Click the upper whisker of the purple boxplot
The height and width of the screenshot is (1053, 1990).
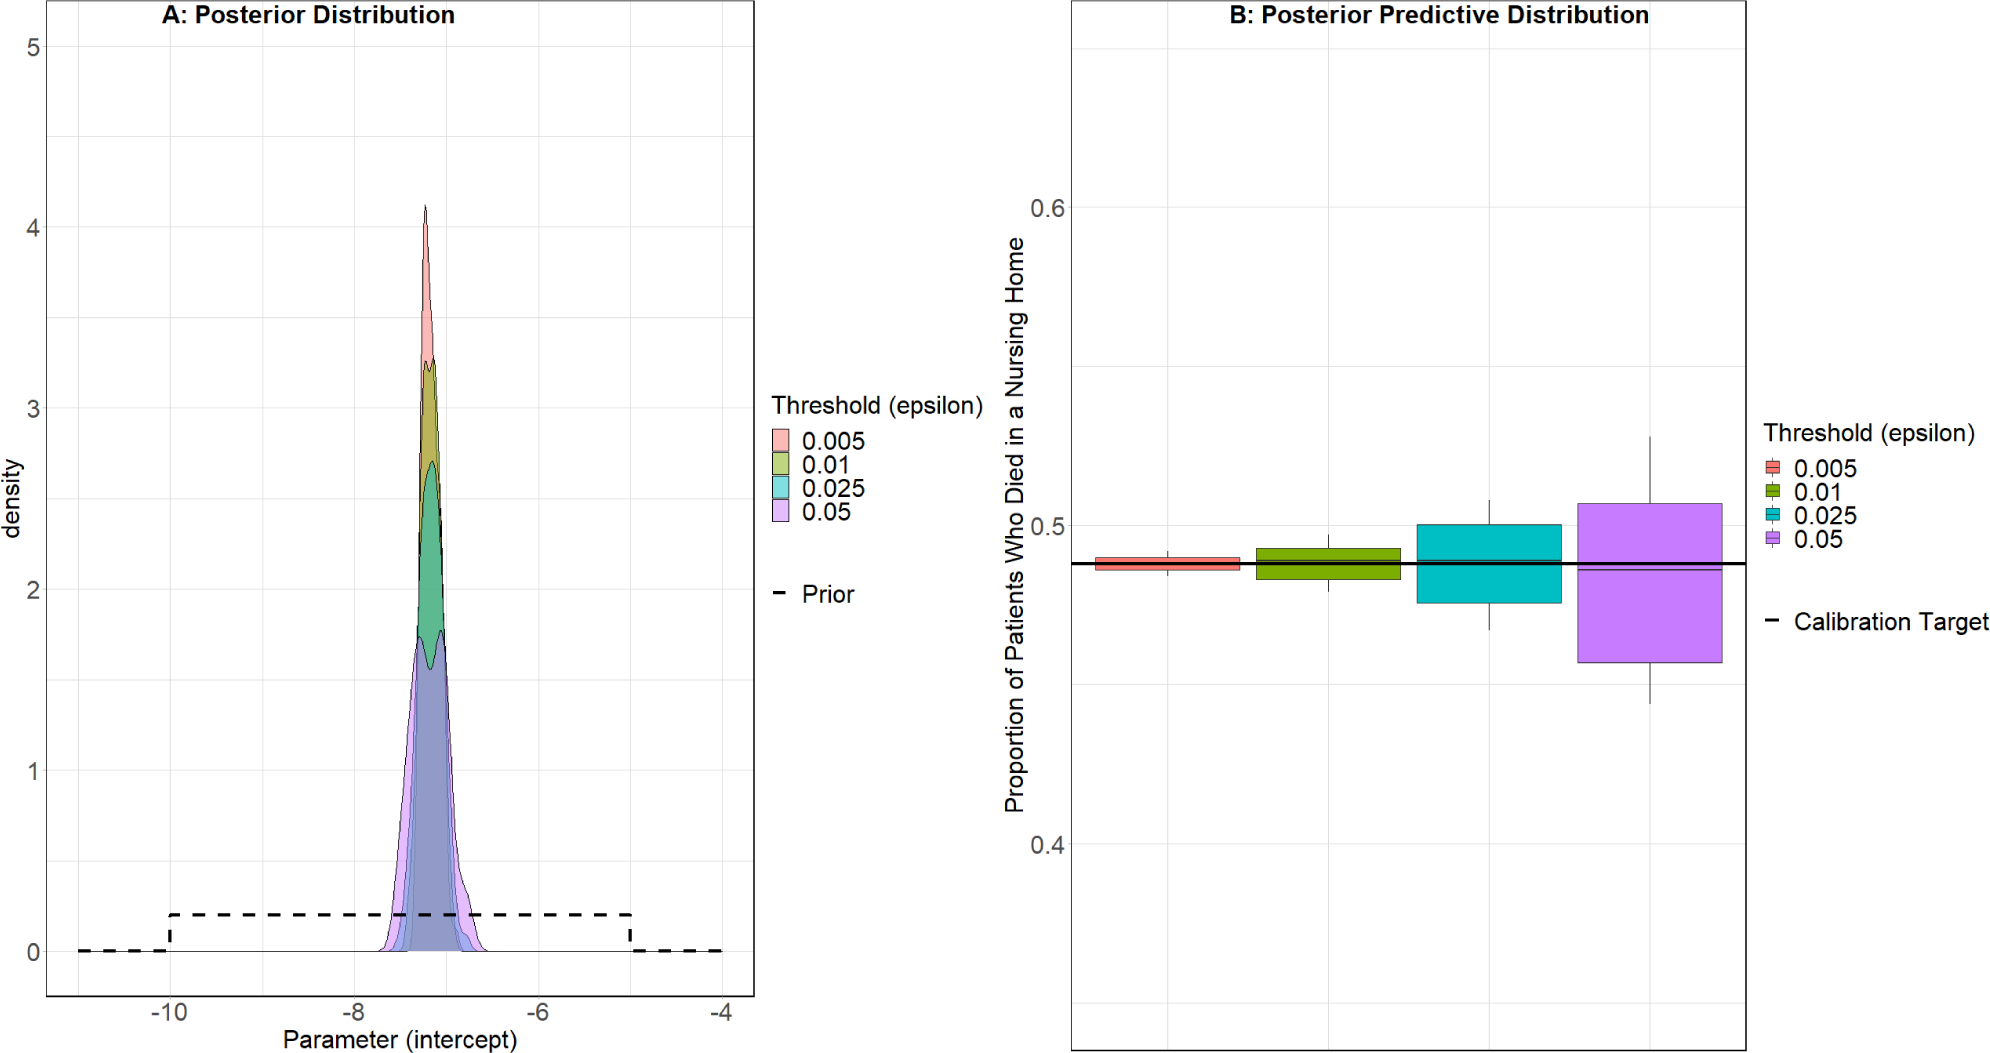[1650, 470]
